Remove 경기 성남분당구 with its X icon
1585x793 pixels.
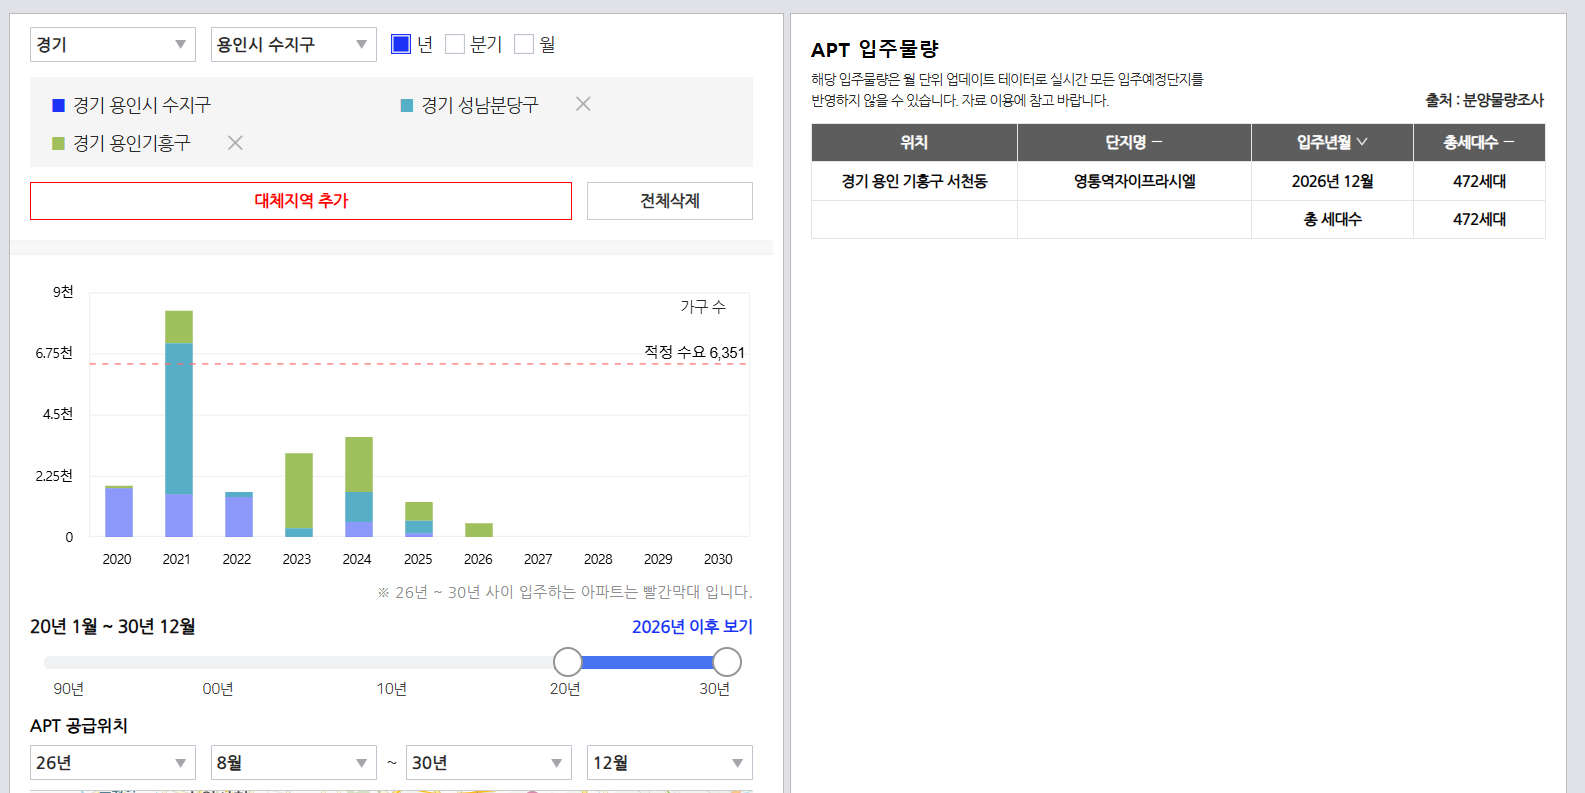tap(583, 104)
